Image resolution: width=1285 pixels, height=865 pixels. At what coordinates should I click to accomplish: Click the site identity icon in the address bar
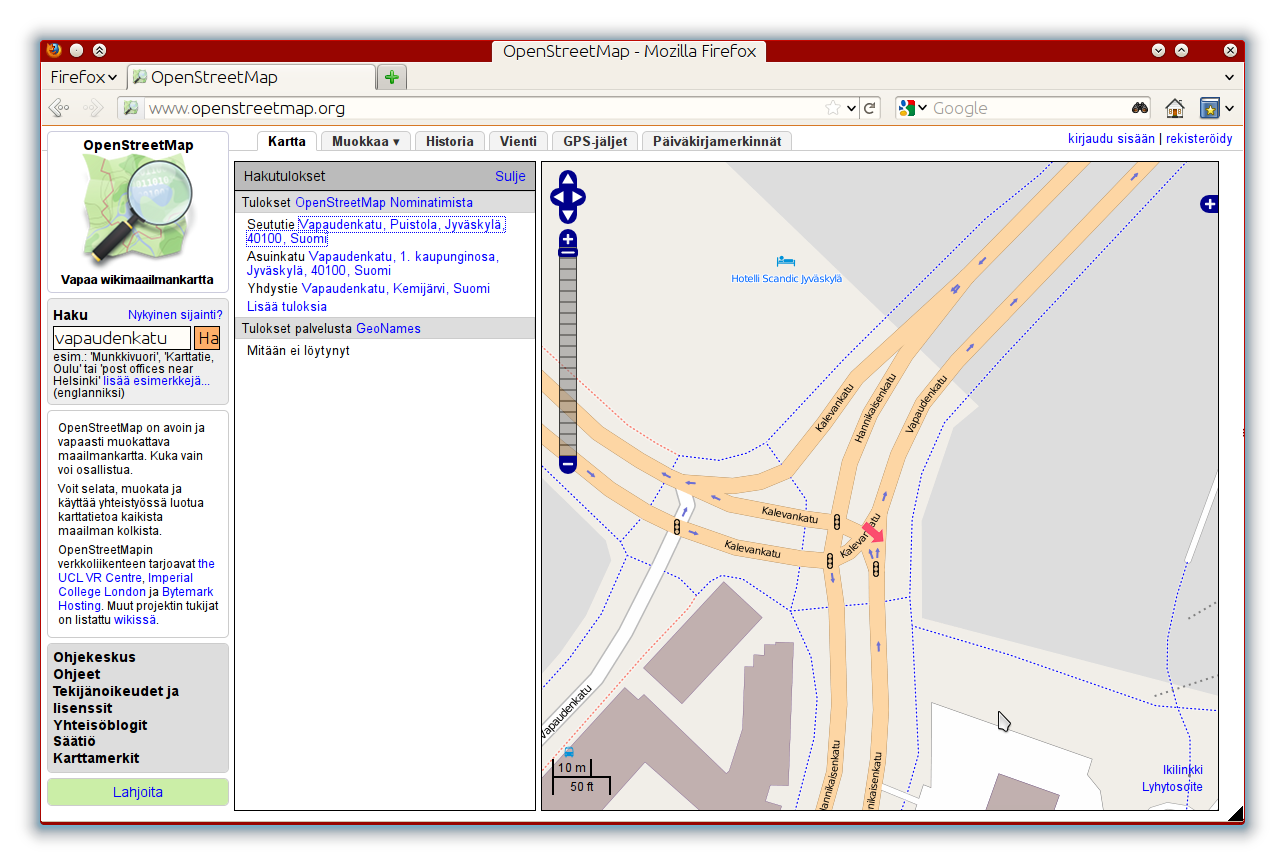130,108
